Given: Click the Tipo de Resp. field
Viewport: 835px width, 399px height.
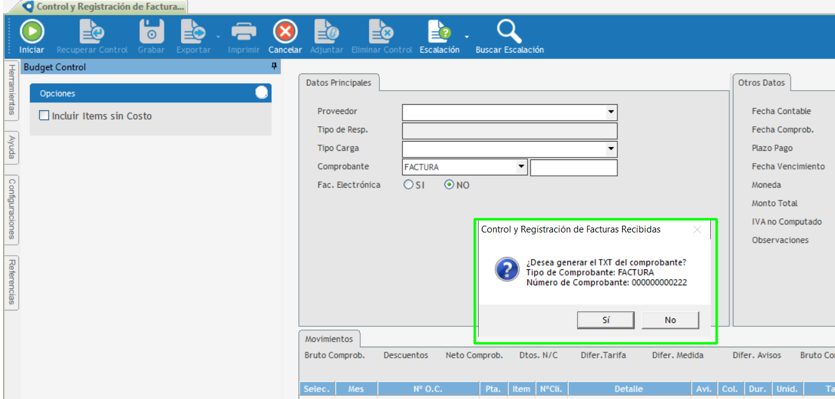Looking at the screenshot, I should (x=510, y=131).
